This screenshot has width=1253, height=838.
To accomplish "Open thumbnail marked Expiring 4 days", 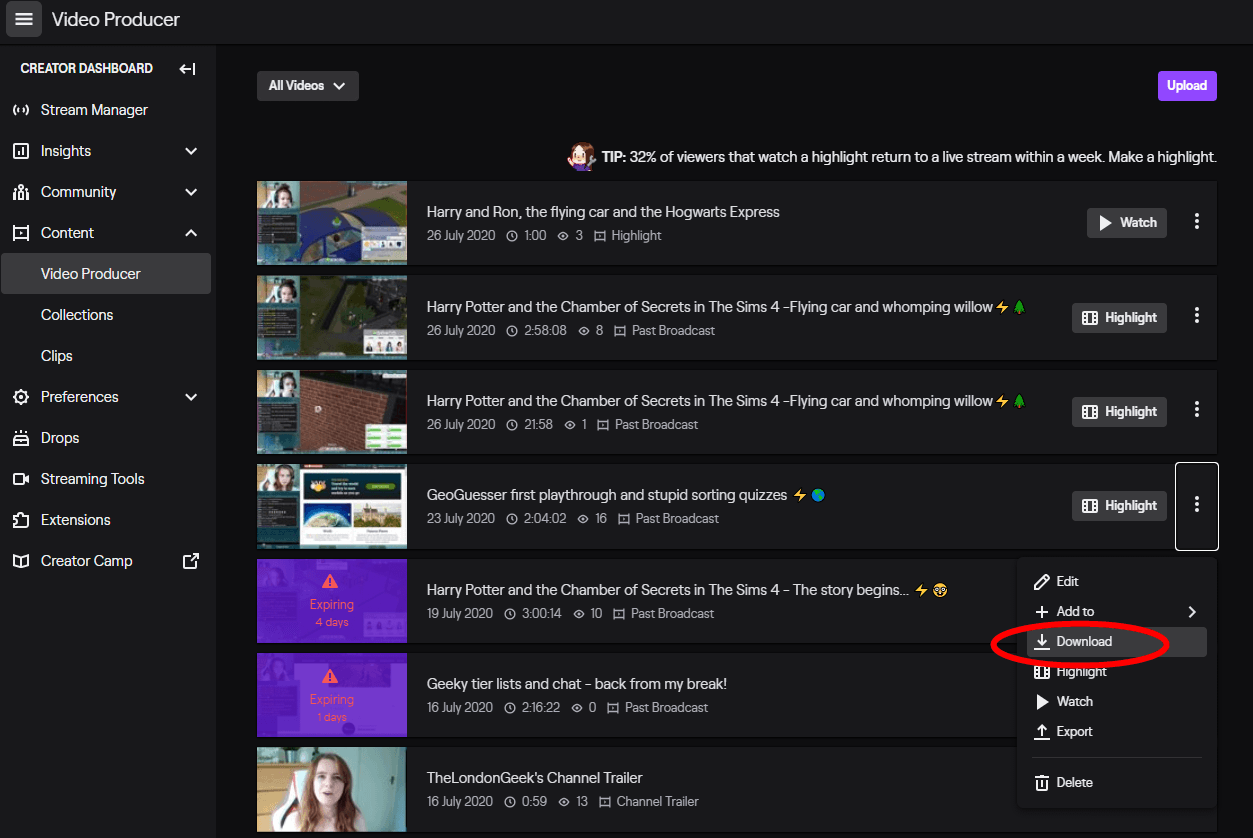I will (x=332, y=601).
